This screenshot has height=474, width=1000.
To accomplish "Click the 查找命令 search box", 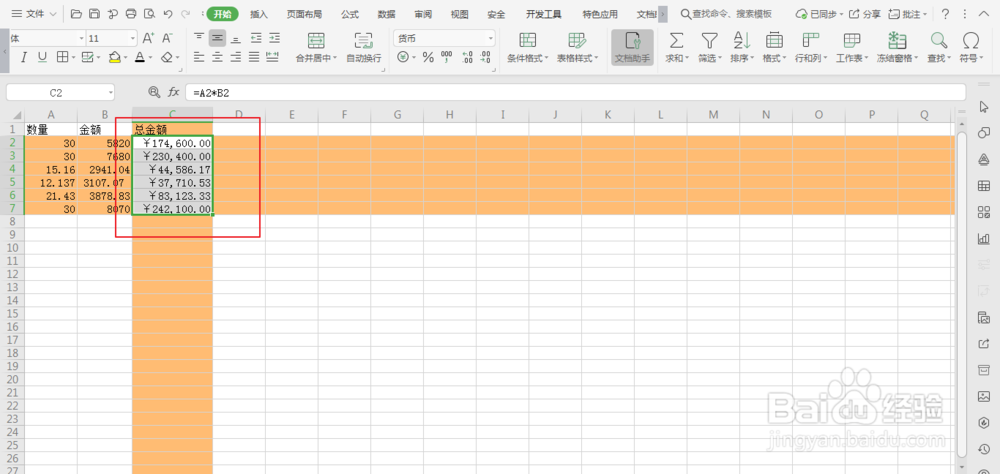I will pos(726,14).
